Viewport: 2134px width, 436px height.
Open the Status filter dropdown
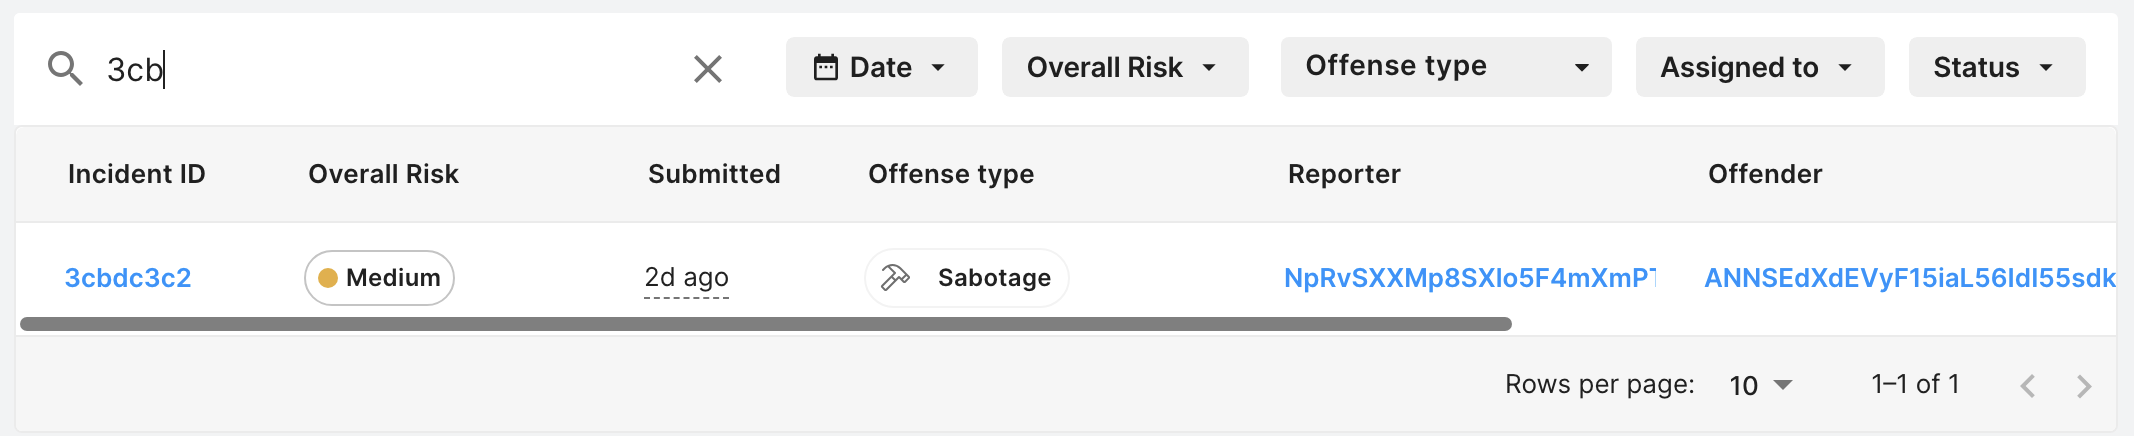pyautogui.click(x=1996, y=67)
